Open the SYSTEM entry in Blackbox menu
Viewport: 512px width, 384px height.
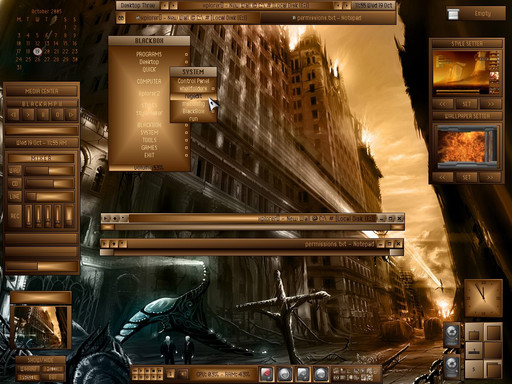click(149, 132)
